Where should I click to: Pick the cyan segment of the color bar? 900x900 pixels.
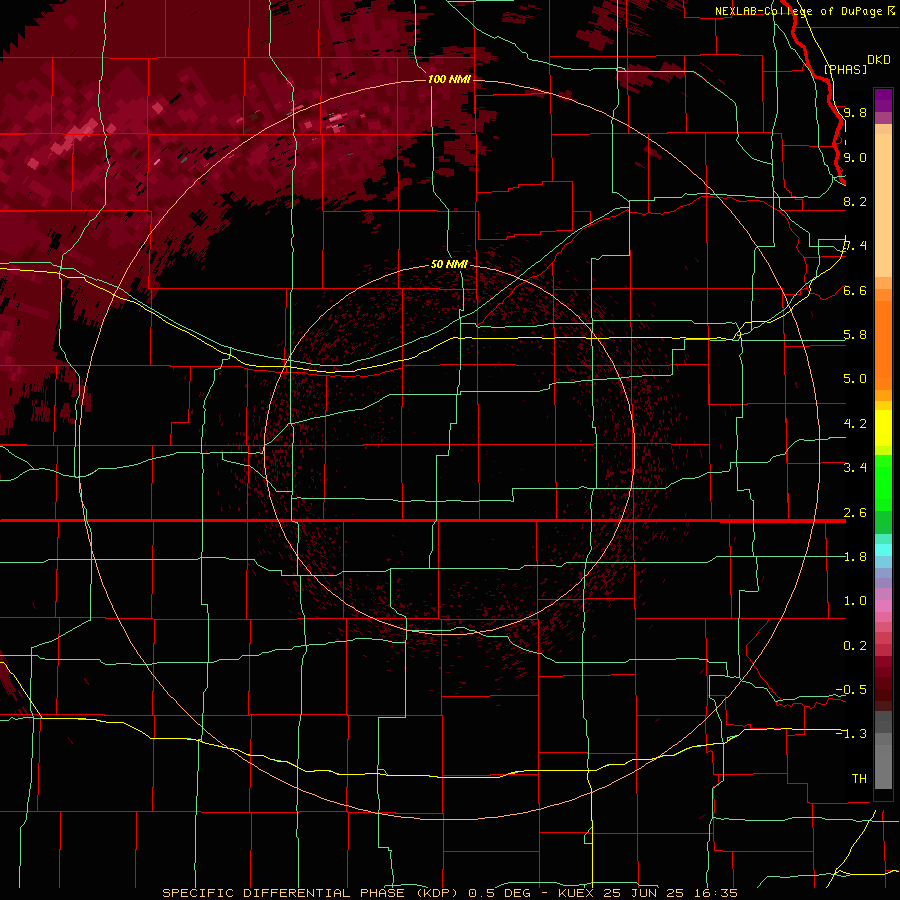883,550
